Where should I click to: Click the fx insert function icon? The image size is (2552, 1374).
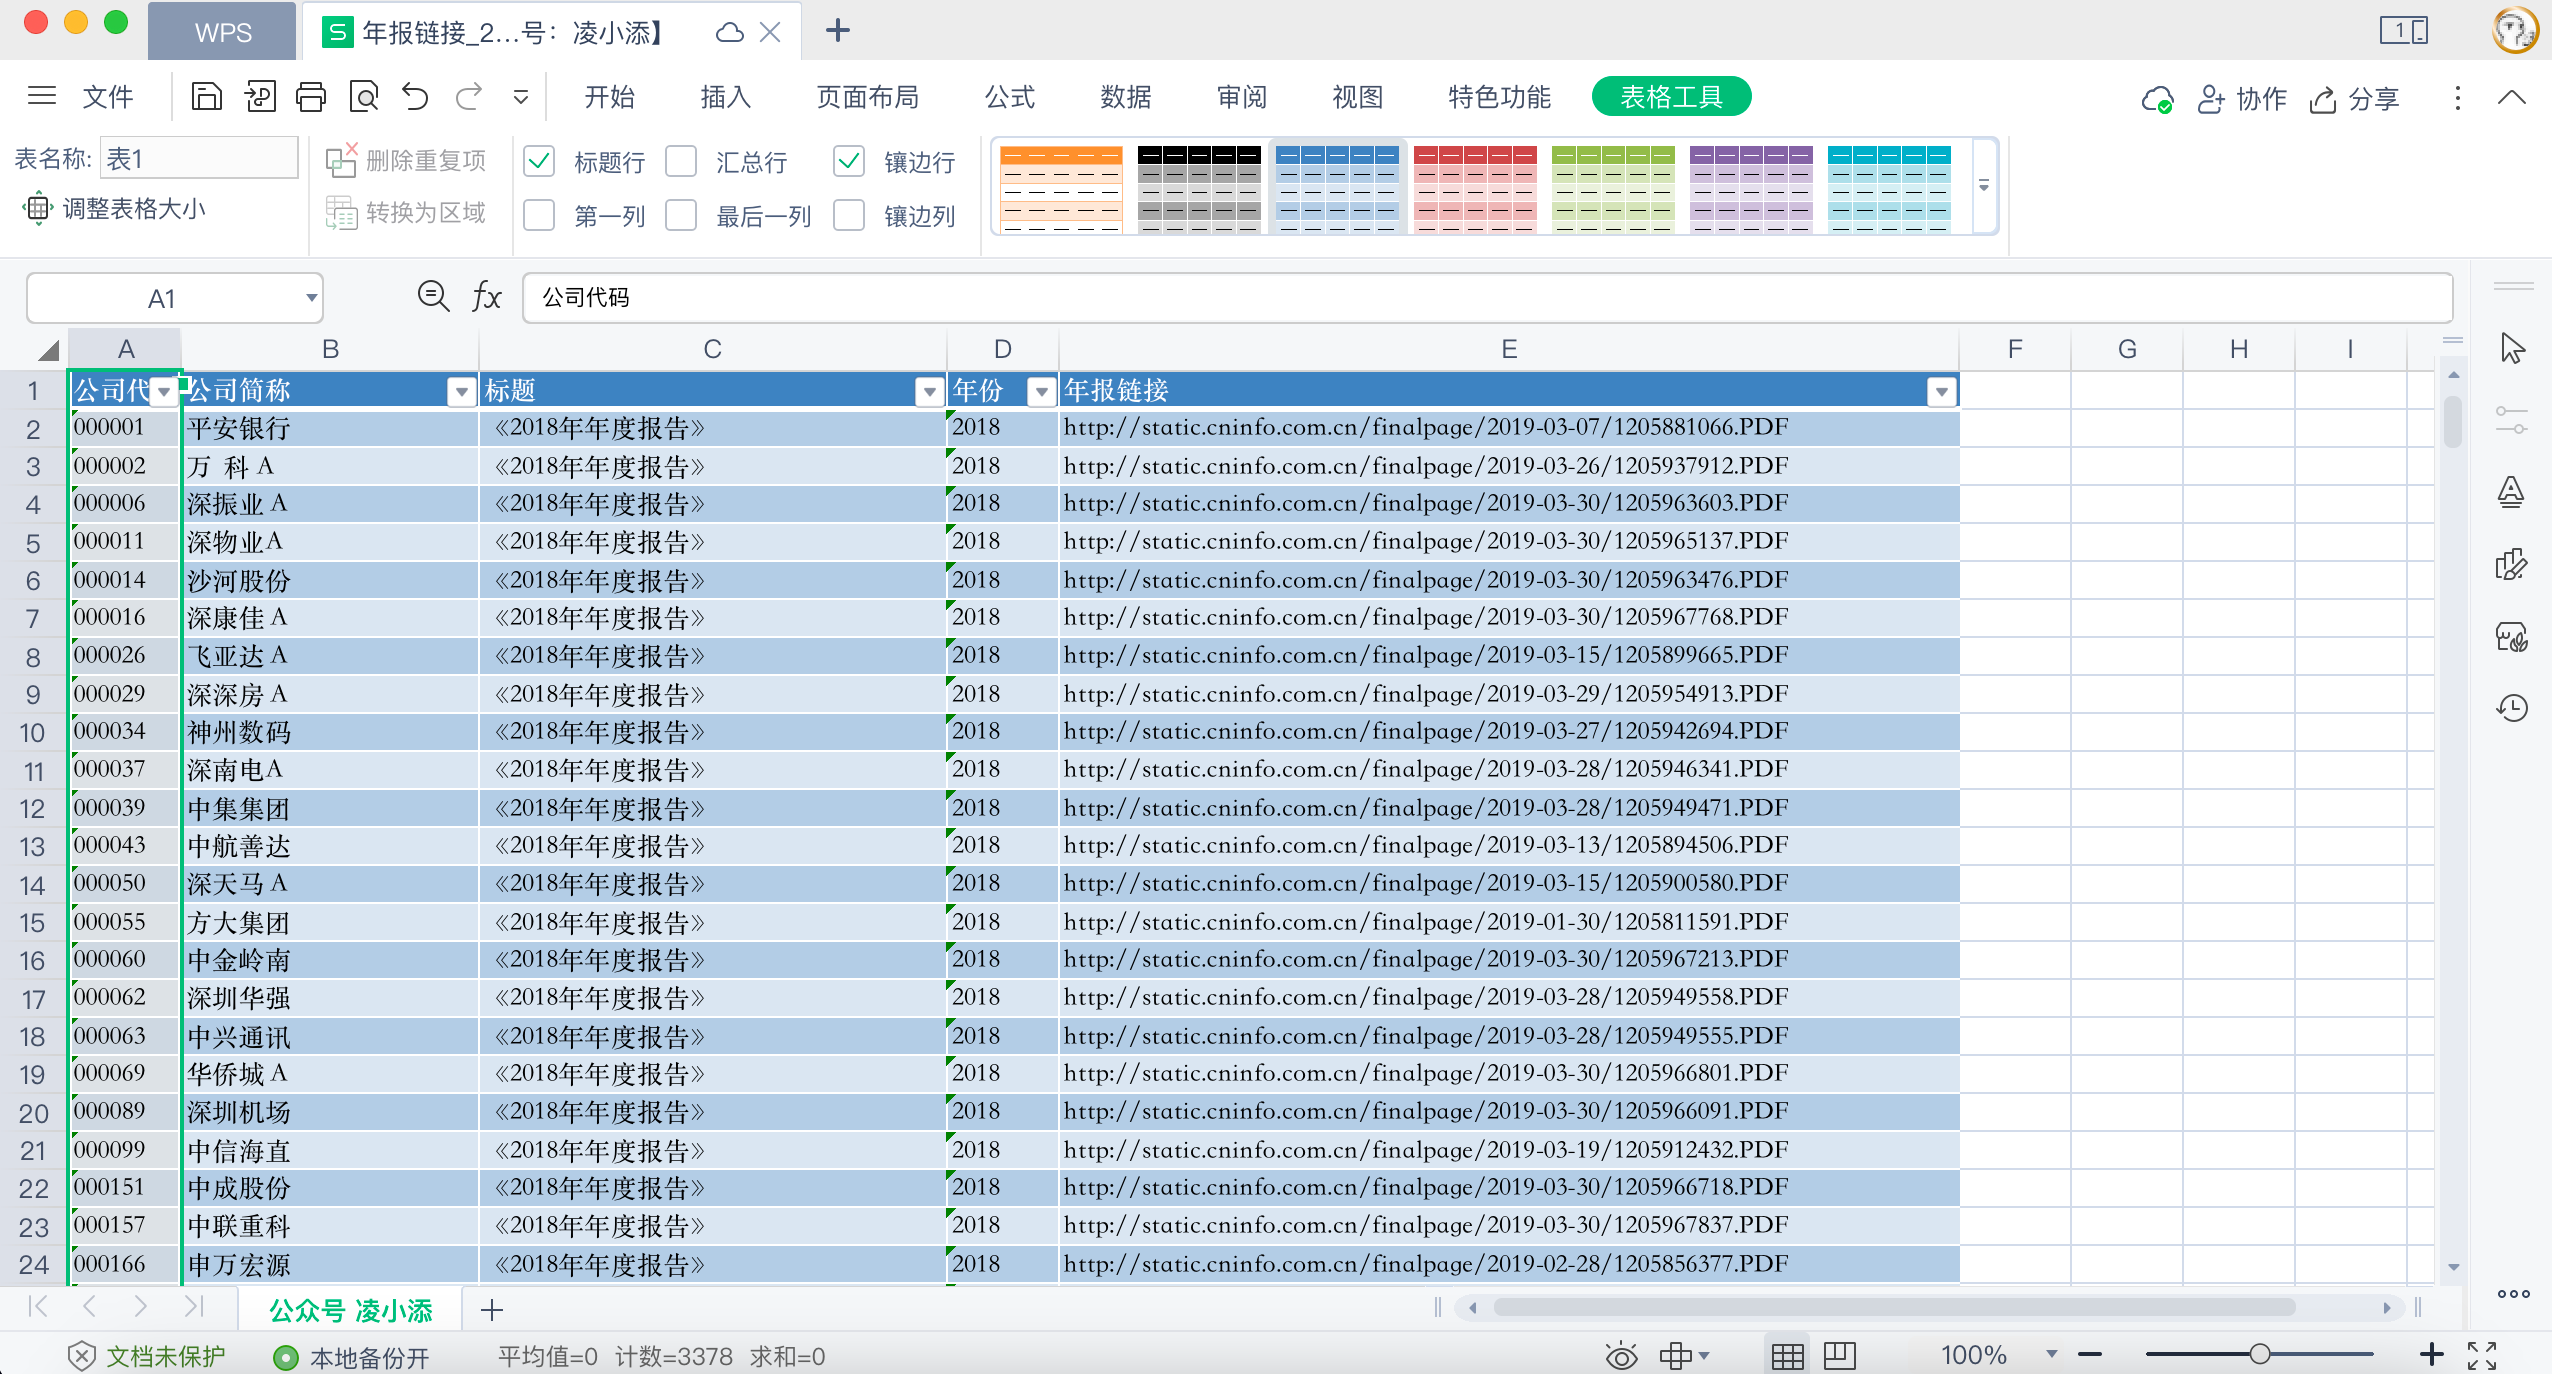coord(487,297)
